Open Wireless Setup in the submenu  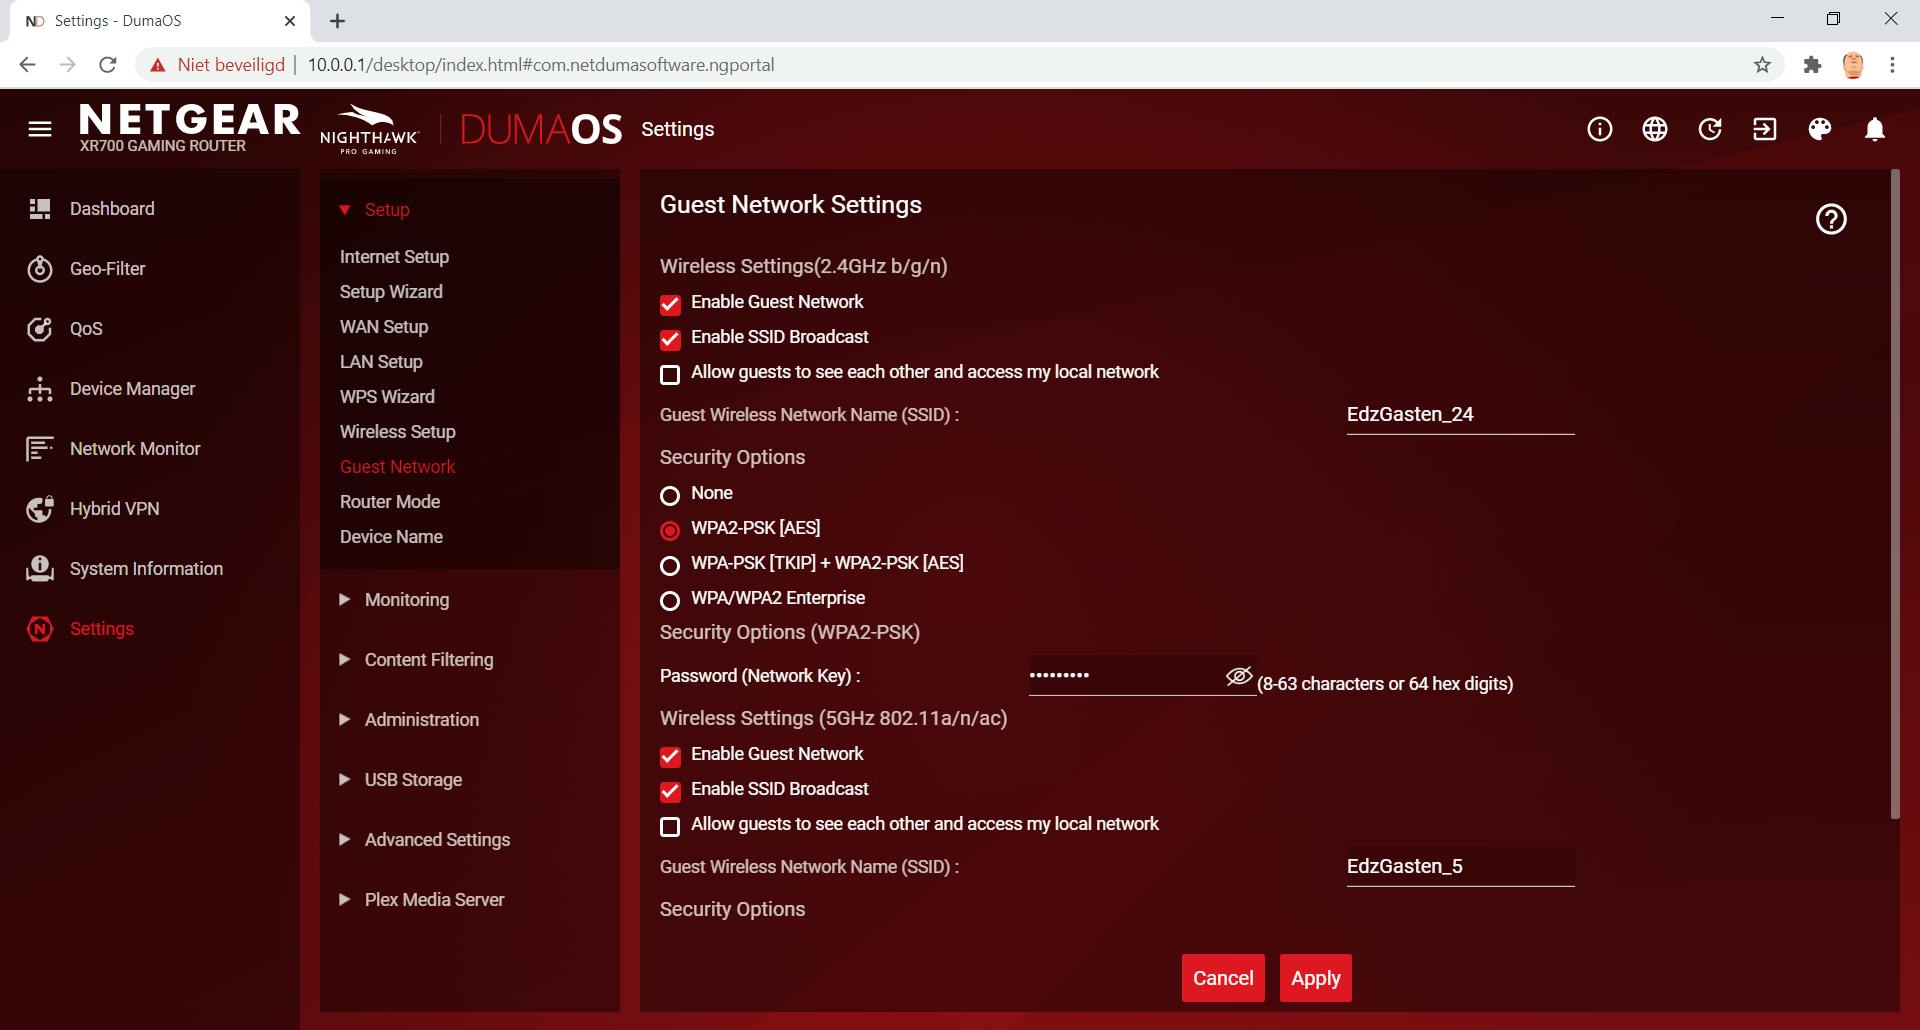pyautogui.click(x=397, y=432)
